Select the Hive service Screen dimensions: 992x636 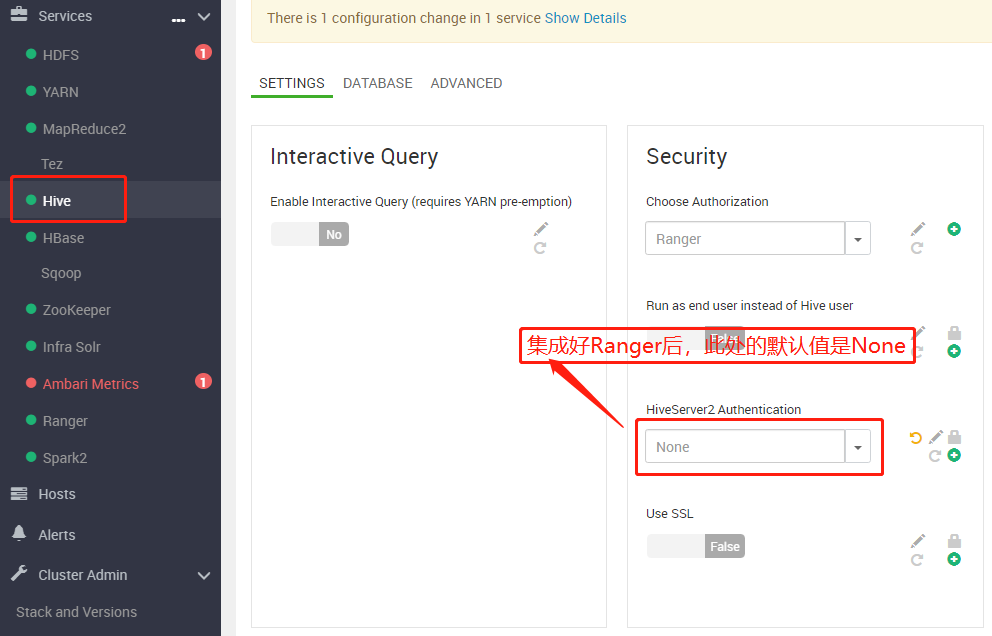coord(56,201)
